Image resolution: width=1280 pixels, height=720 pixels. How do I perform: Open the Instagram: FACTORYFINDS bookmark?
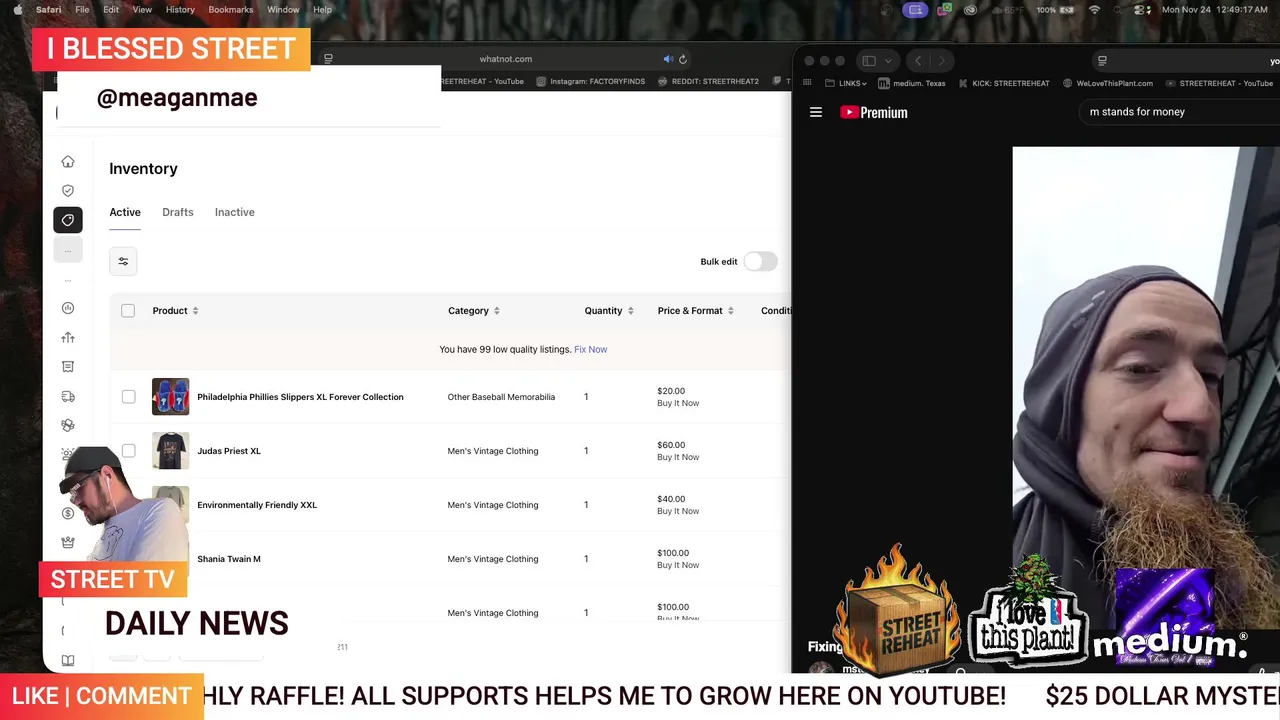591,81
